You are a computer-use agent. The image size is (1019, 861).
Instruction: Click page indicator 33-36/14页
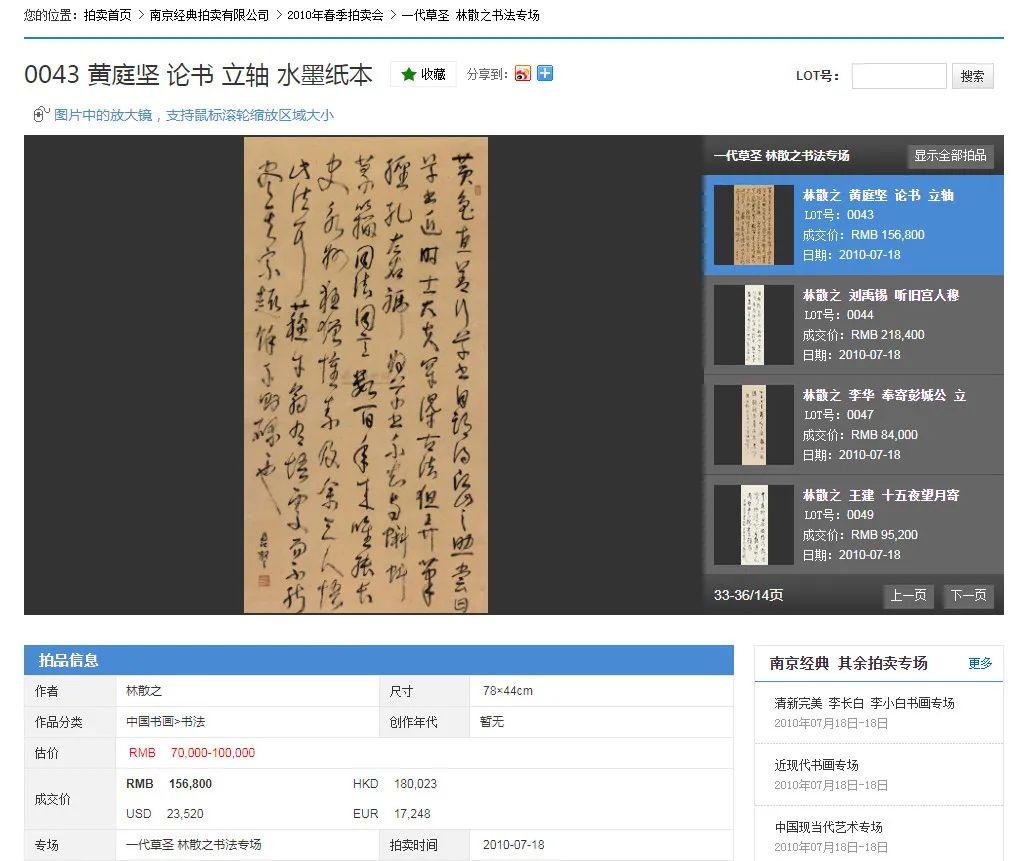[748, 595]
